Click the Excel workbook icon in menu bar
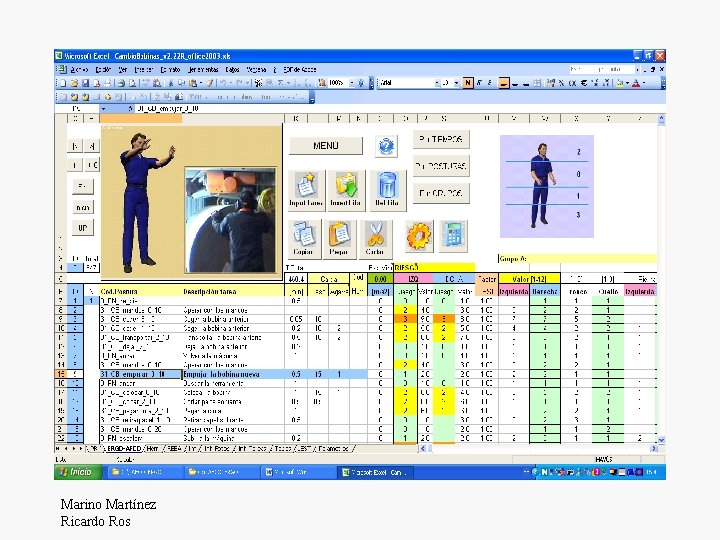 62,69
